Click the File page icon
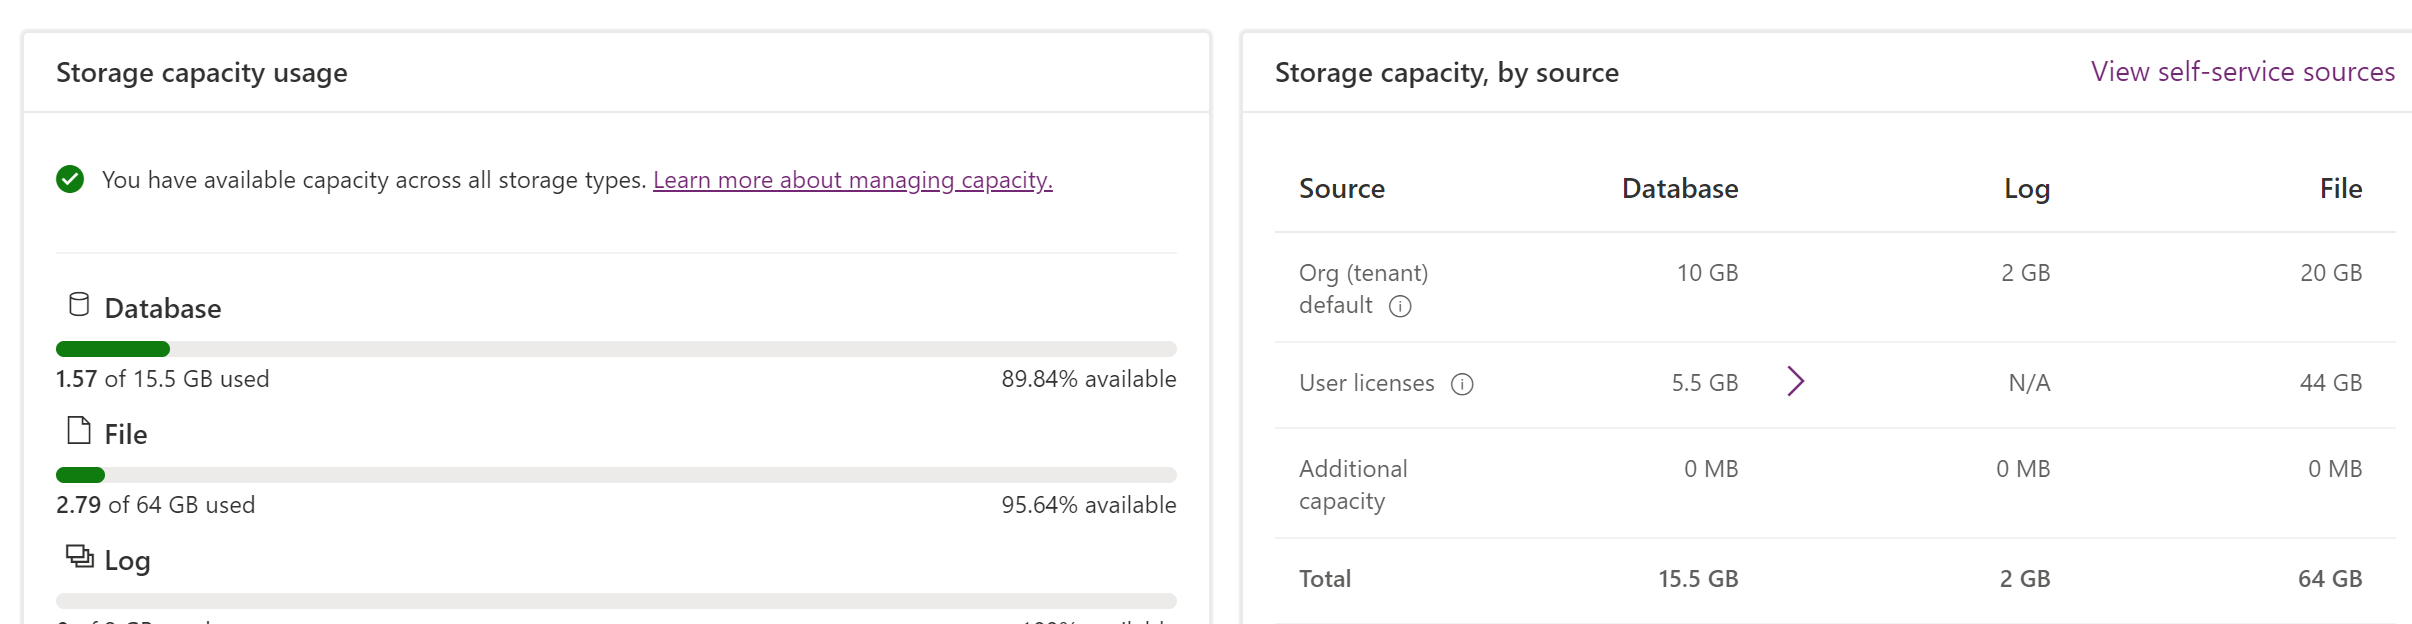The width and height of the screenshot is (2412, 624). click(79, 431)
